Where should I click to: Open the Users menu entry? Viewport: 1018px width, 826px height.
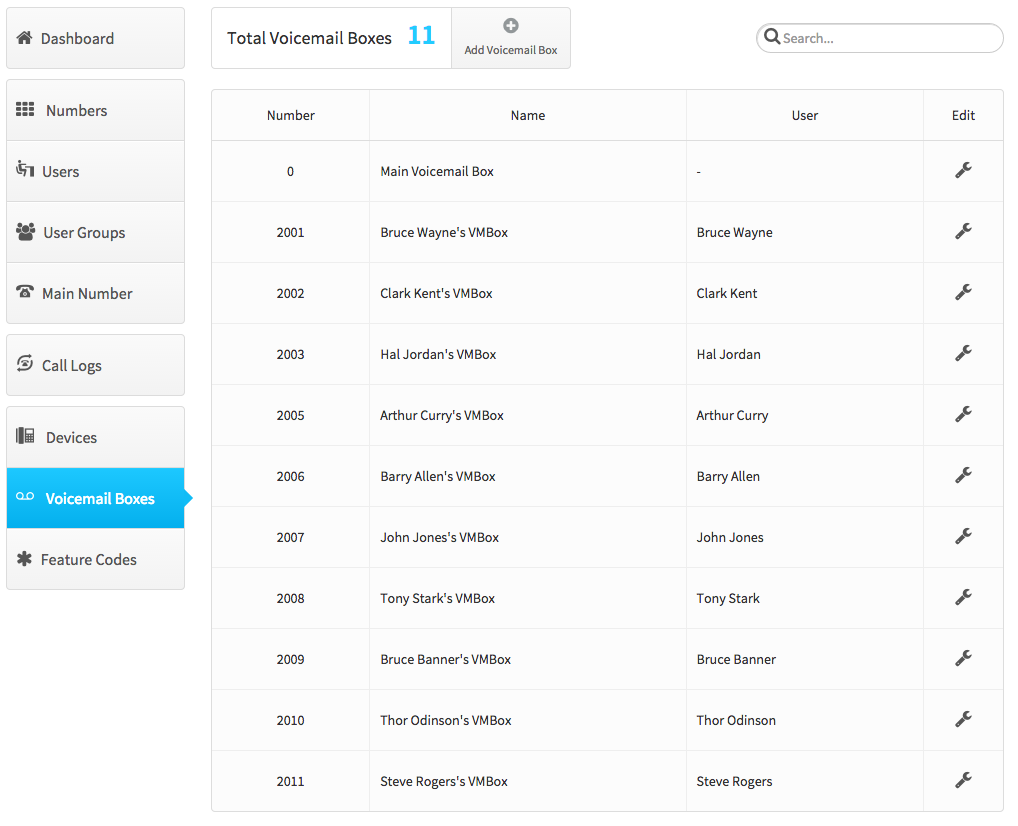tap(95, 171)
